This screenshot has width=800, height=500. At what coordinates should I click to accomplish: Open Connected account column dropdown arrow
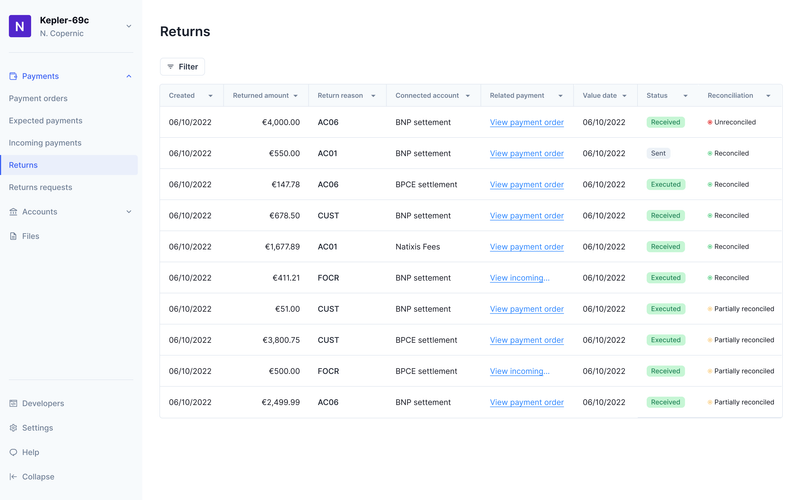coord(467,96)
